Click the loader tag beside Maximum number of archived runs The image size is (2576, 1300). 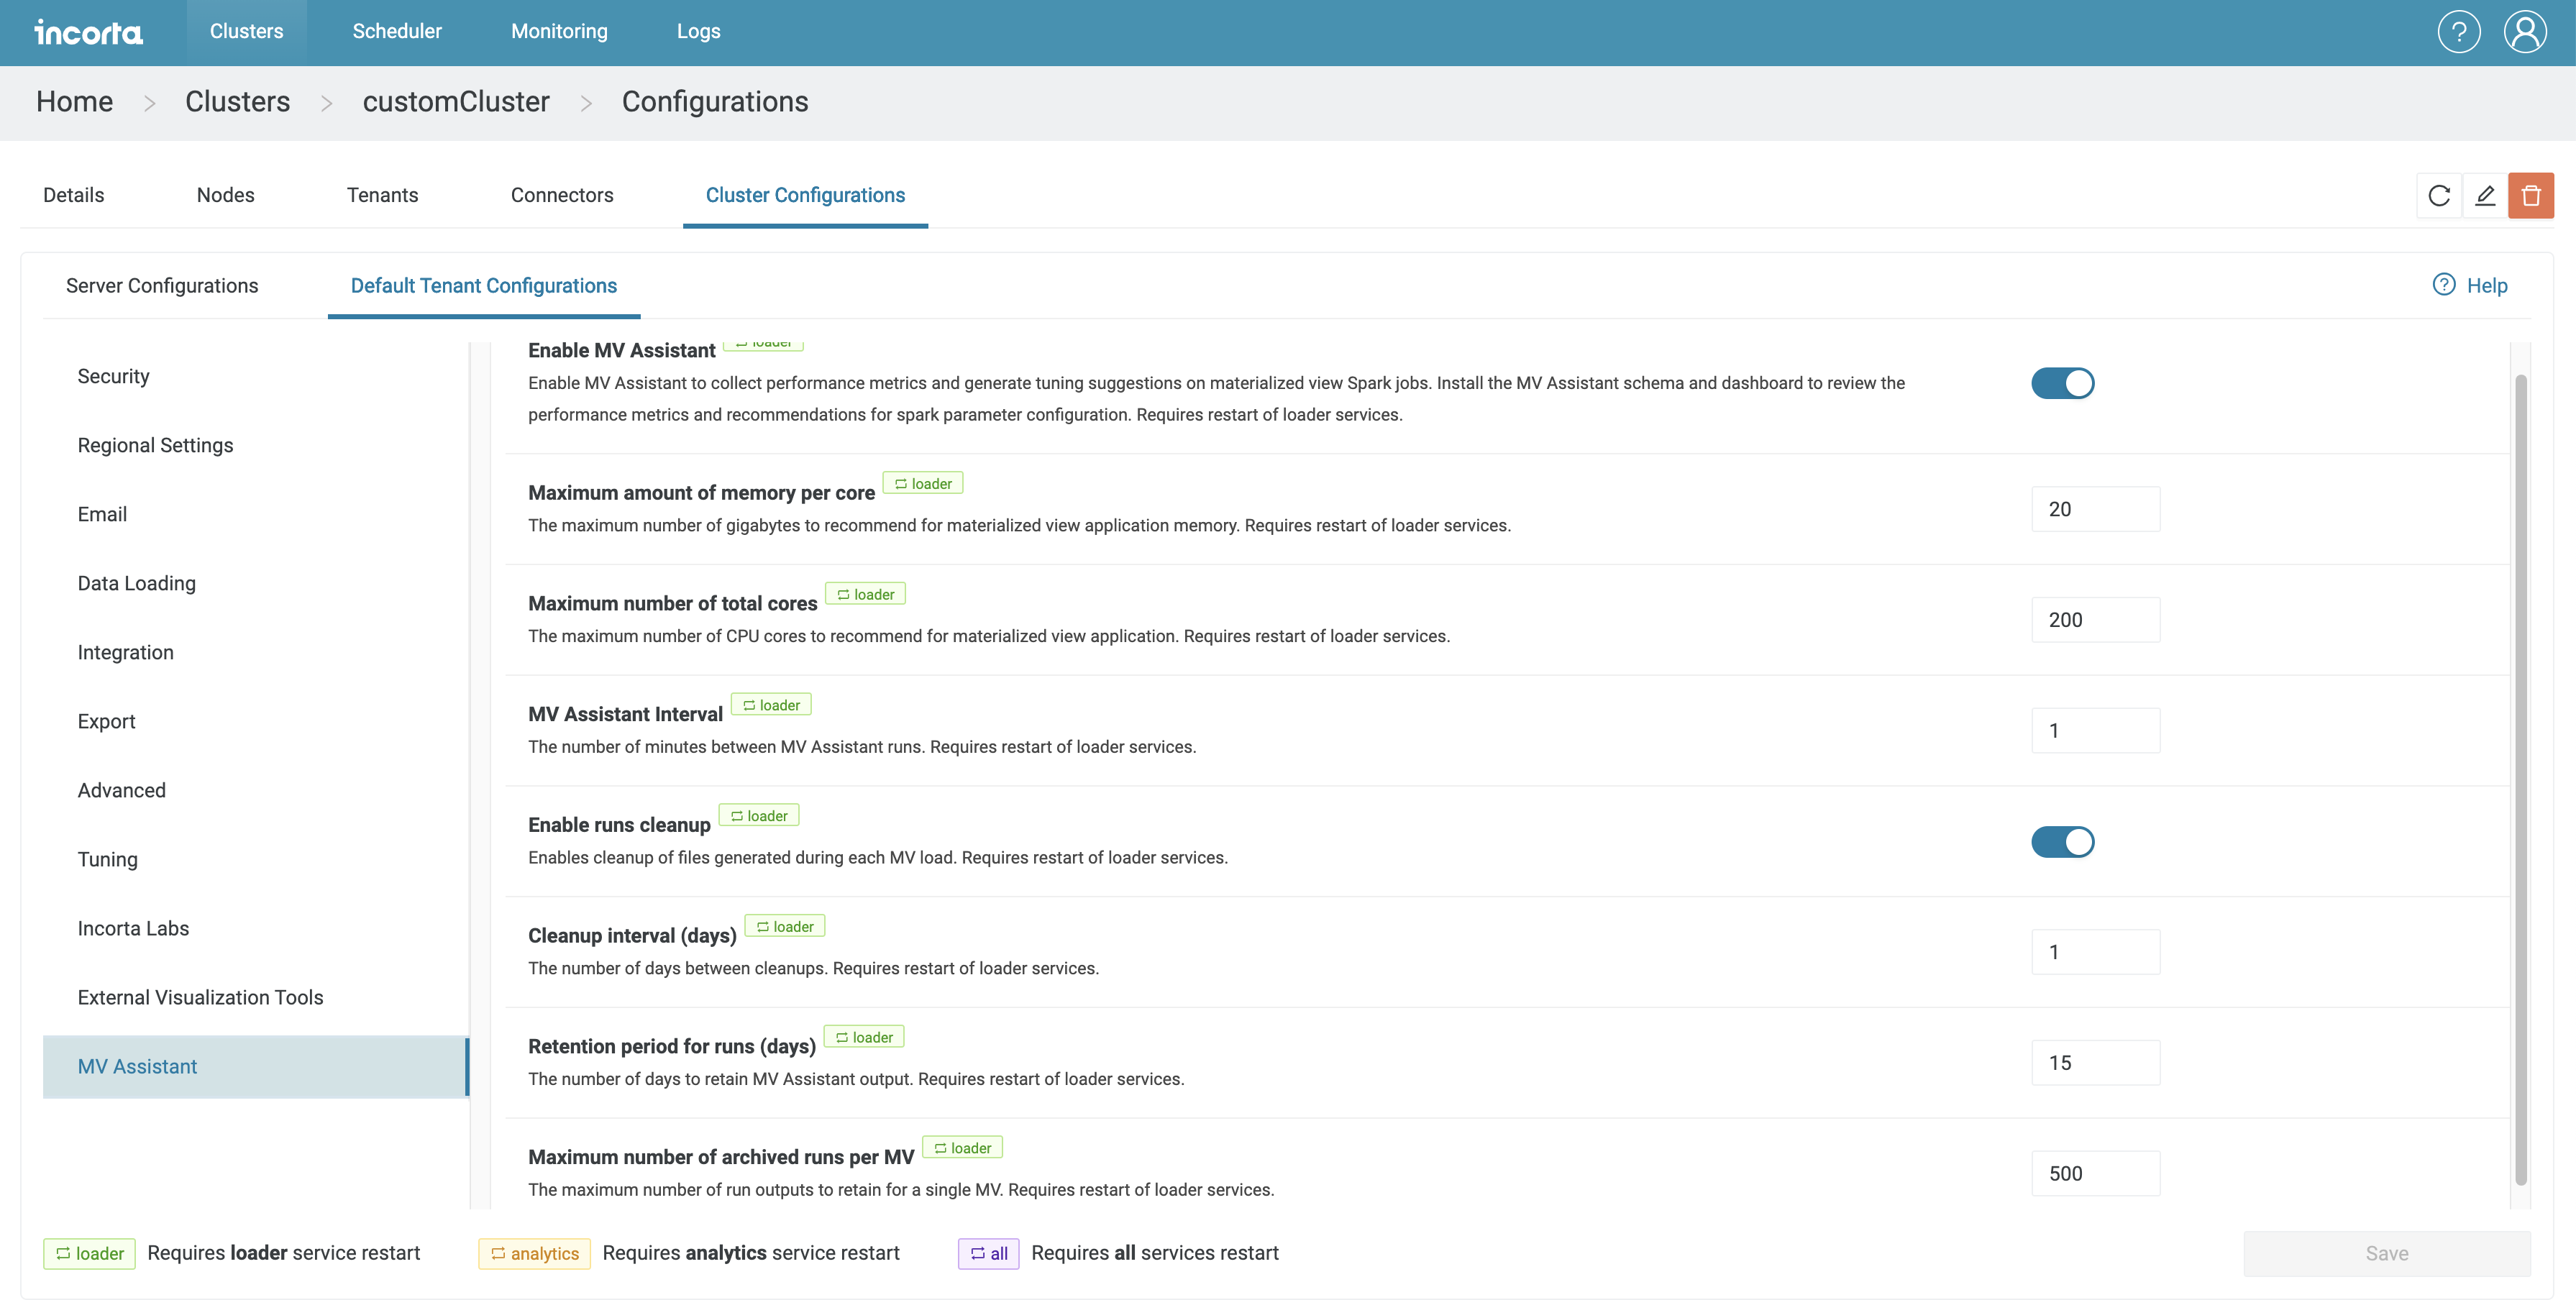point(962,1148)
